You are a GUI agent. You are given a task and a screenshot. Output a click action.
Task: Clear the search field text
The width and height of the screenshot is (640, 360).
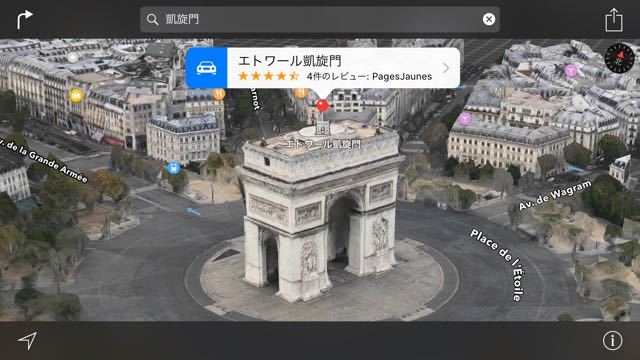pos(489,19)
